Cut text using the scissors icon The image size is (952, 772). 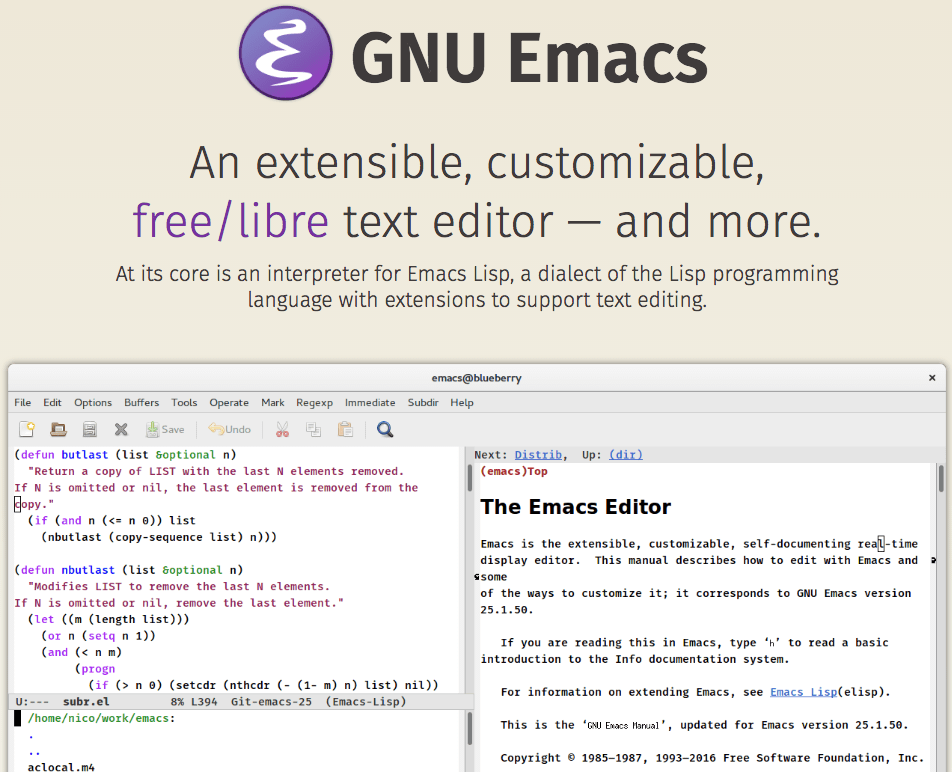click(x=282, y=428)
